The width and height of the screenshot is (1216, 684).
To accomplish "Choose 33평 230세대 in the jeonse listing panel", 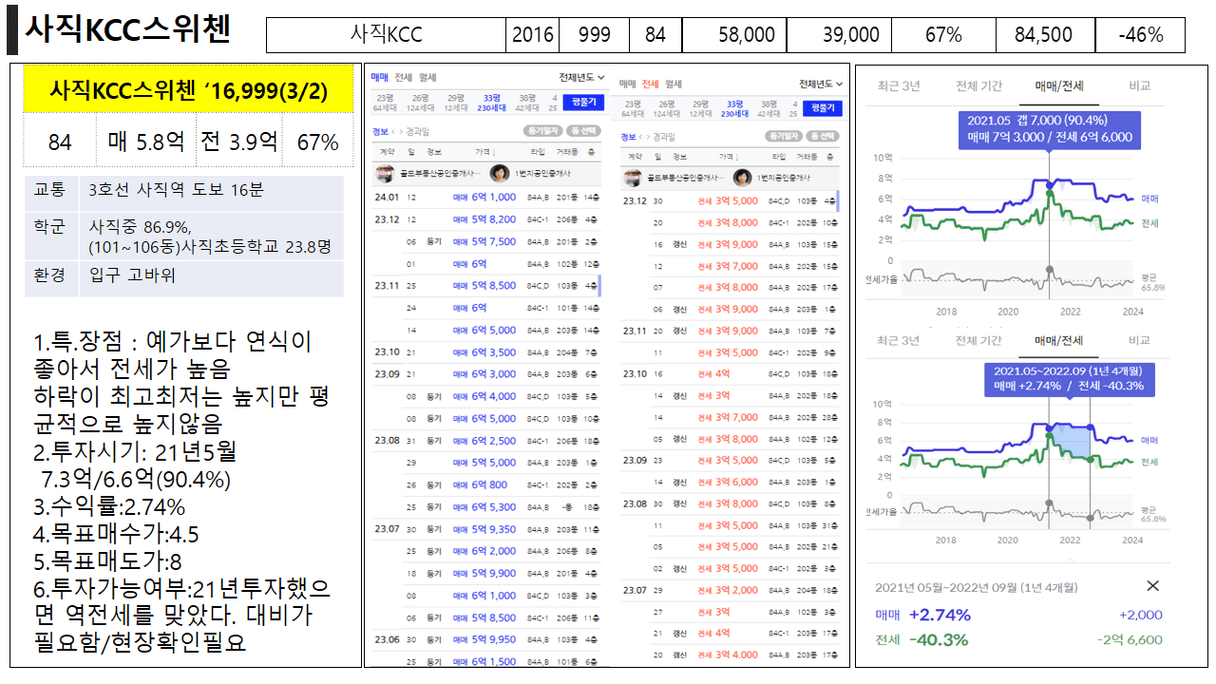I will pos(735,107).
